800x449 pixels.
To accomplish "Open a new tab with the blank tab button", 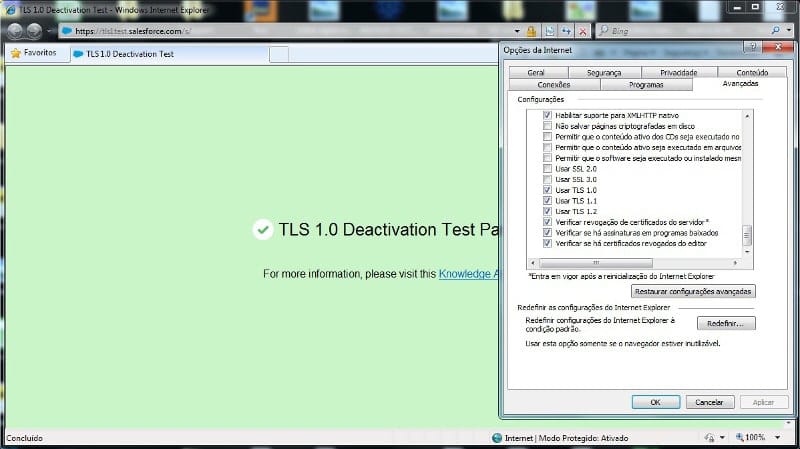I will coord(279,54).
